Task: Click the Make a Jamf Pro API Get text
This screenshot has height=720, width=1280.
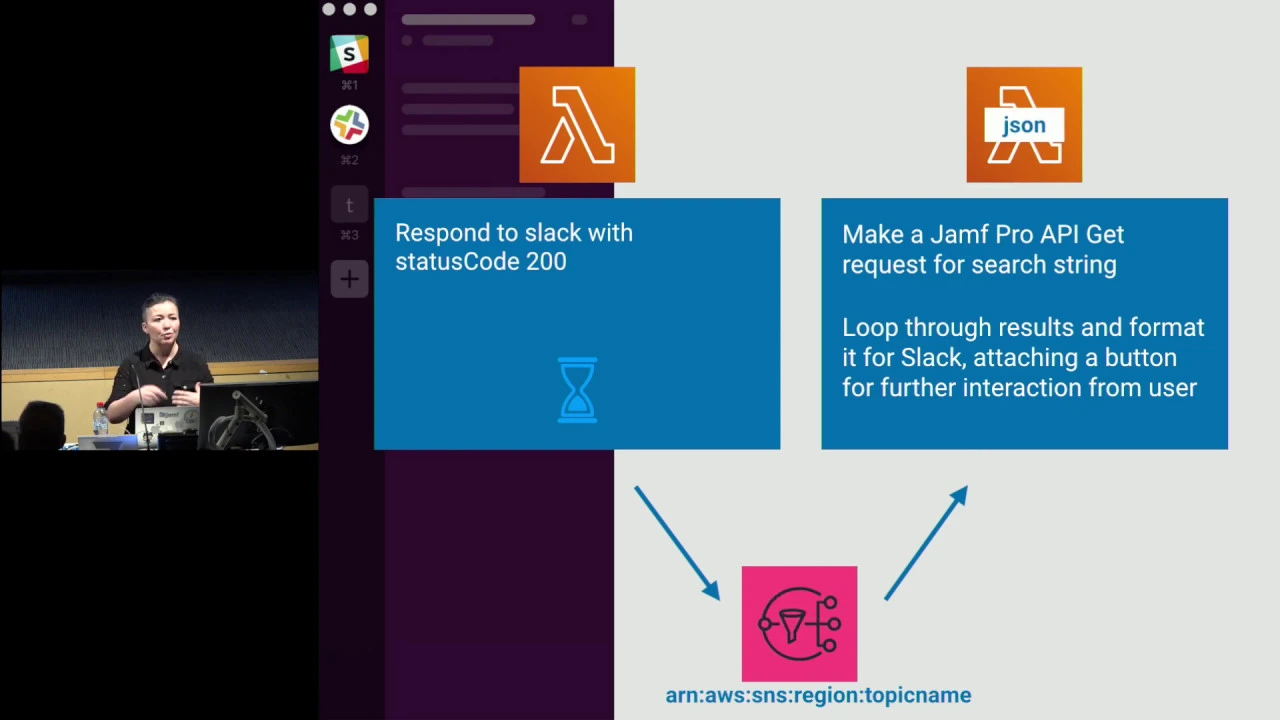Action: (983, 249)
